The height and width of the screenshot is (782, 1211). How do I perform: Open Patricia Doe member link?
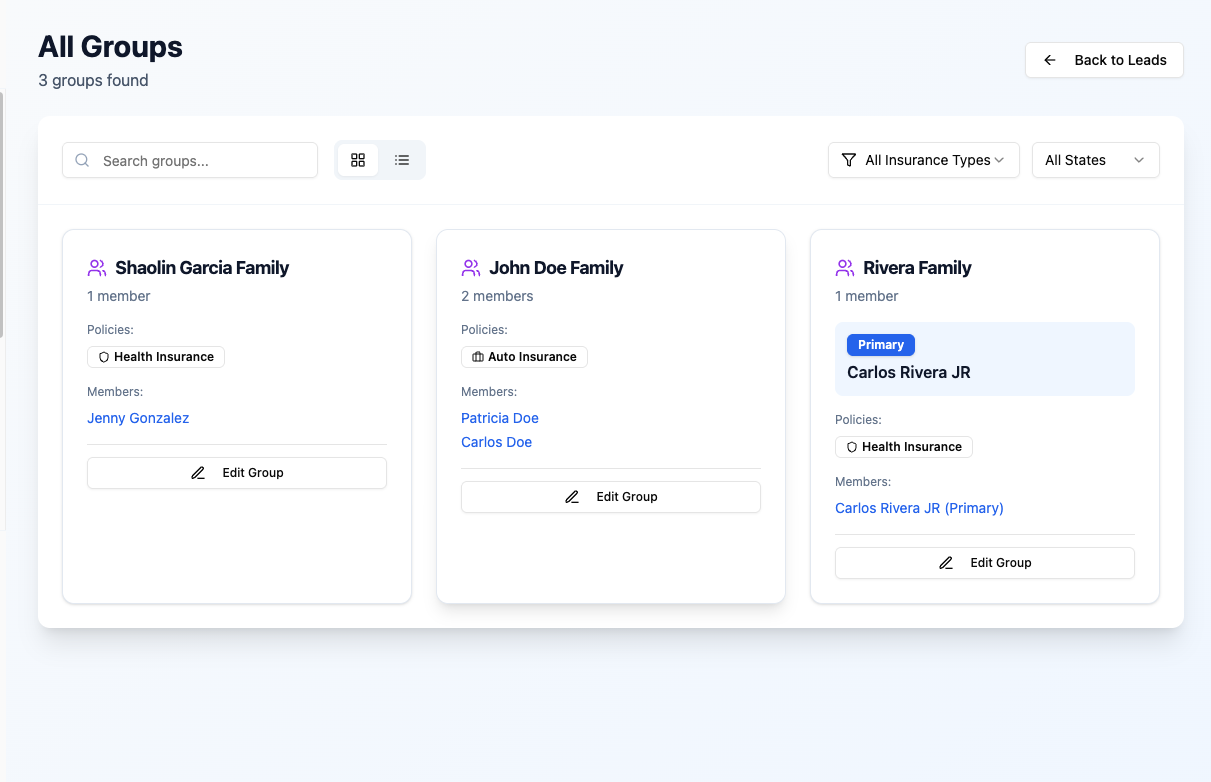[x=500, y=418]
